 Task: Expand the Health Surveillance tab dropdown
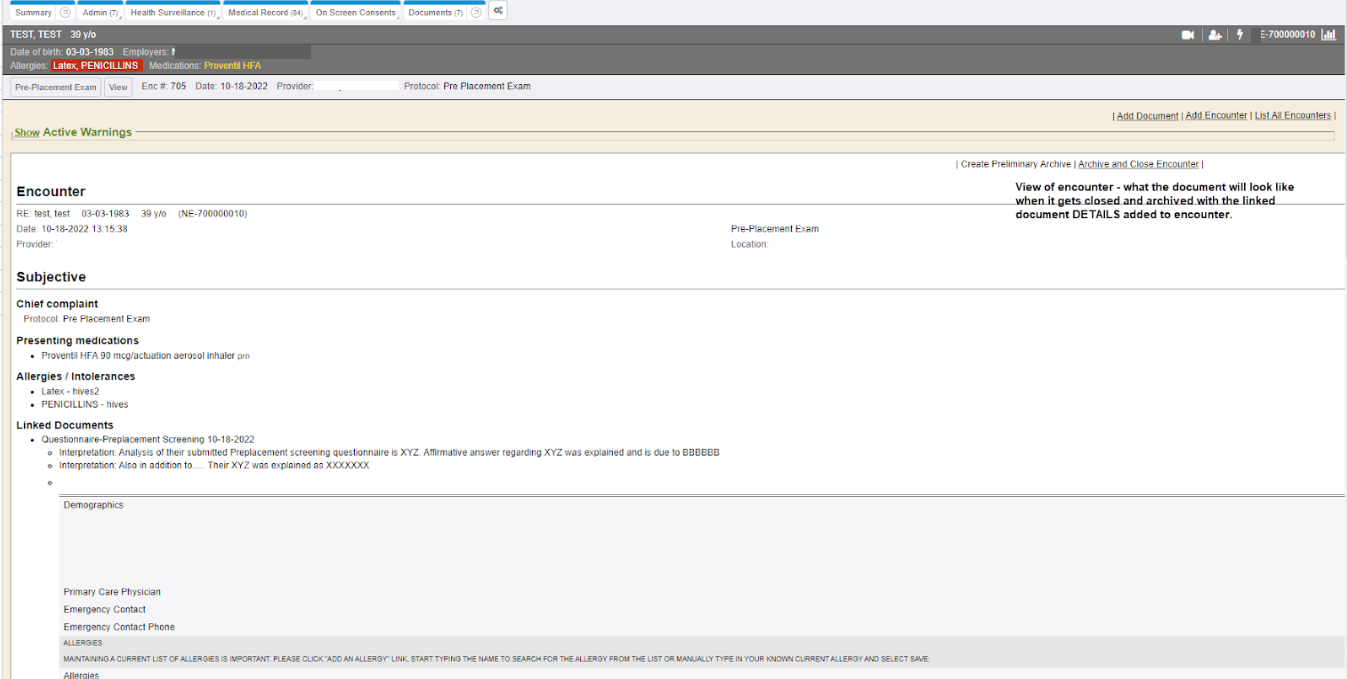(x=218, y=16)
